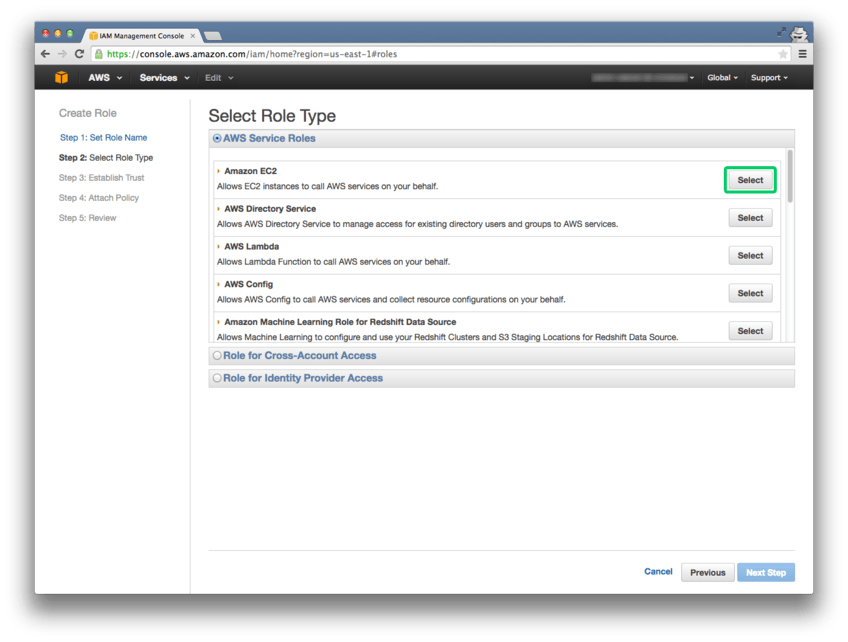Click the Next Step button

pyautogui.click(x=766, y=573)
